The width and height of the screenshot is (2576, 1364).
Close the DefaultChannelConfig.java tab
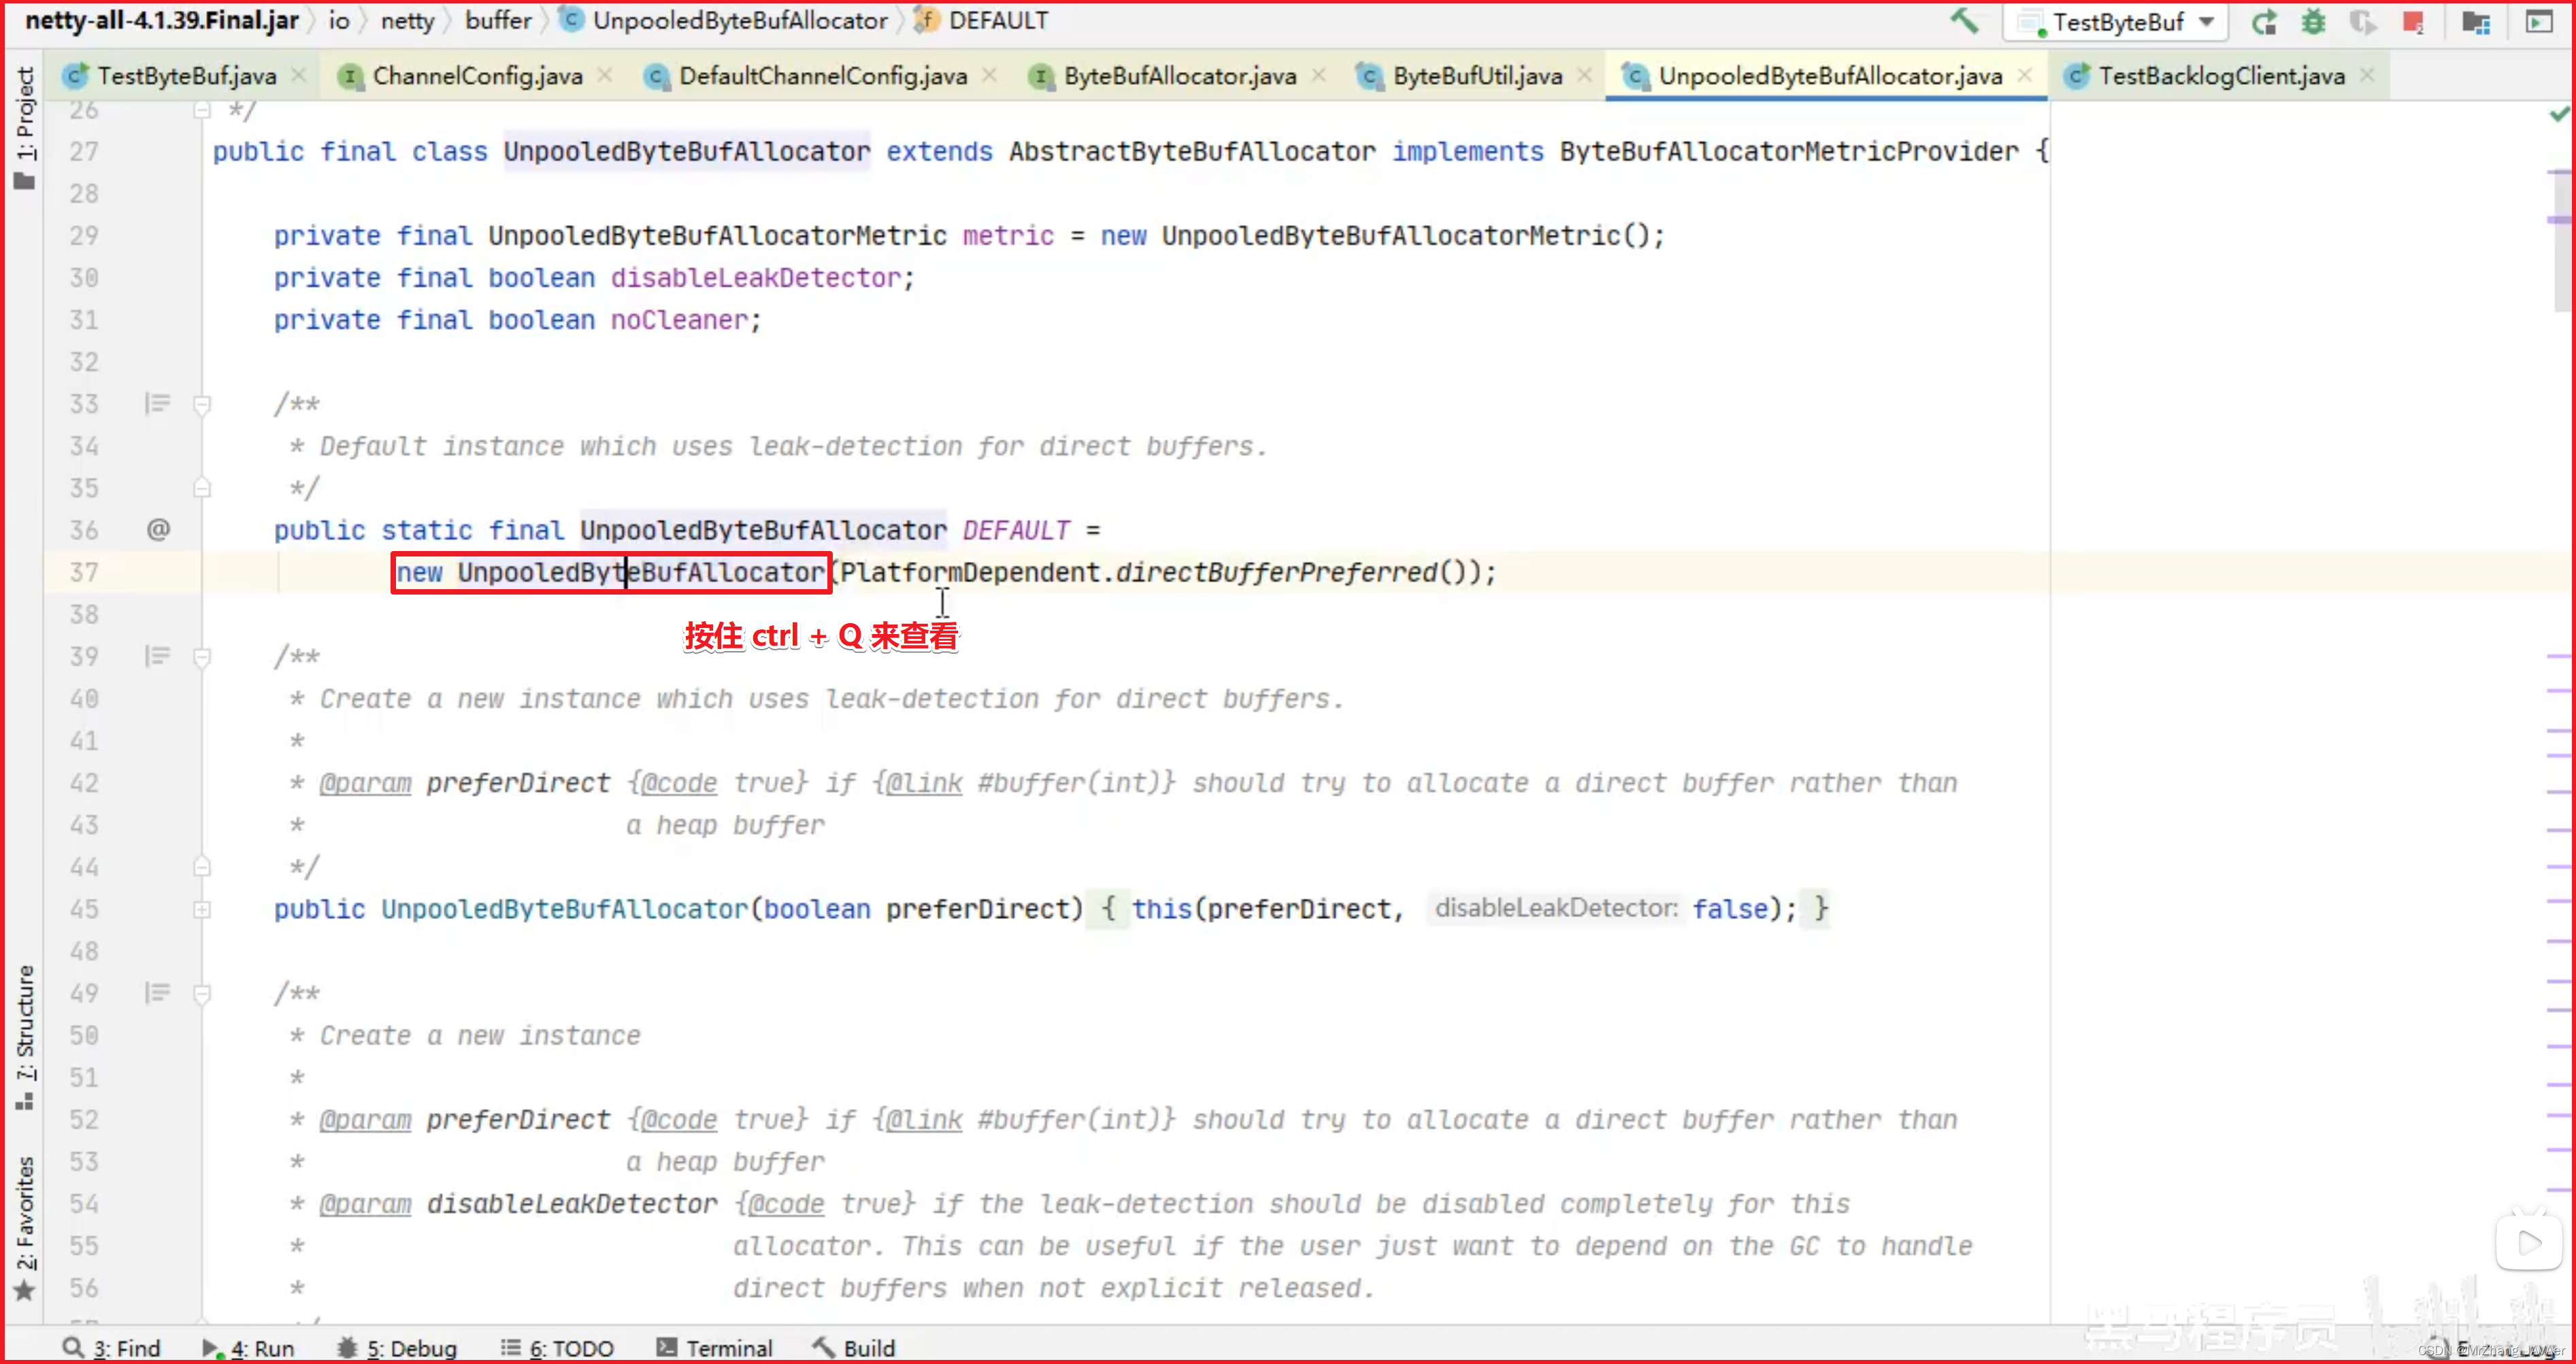click(989, 75)
